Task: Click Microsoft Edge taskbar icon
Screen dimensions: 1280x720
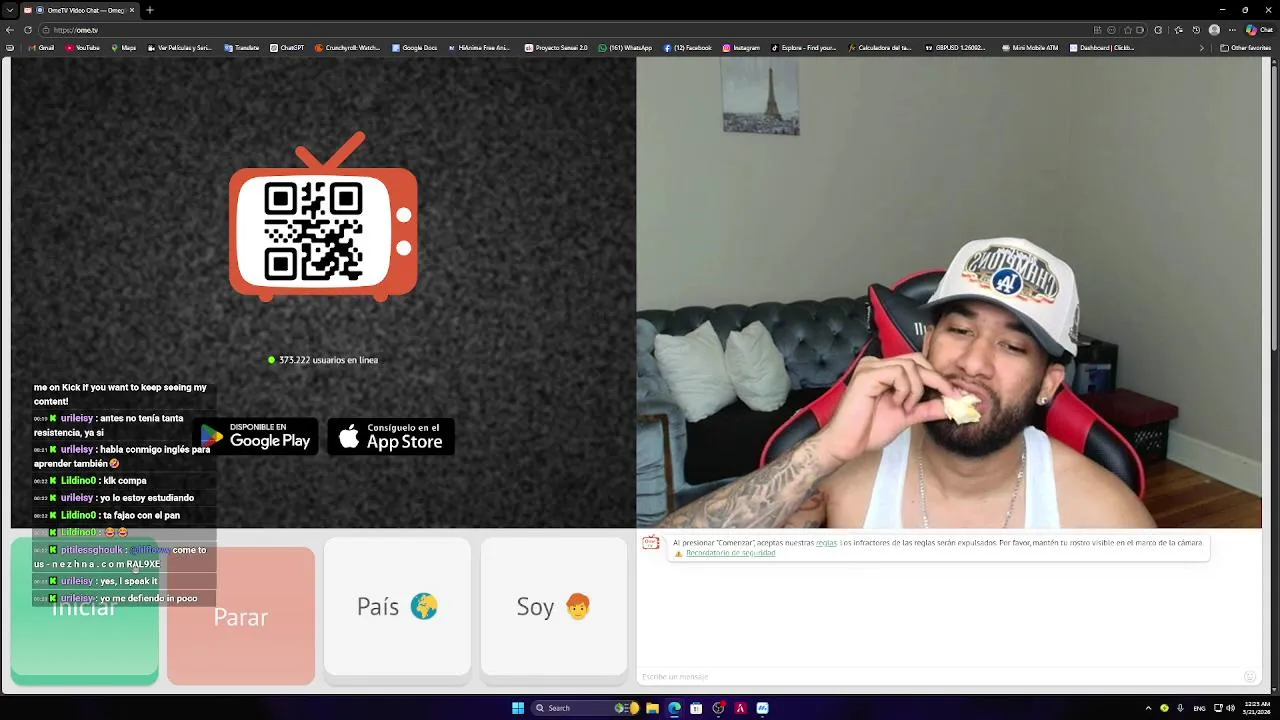Action: 674,708
